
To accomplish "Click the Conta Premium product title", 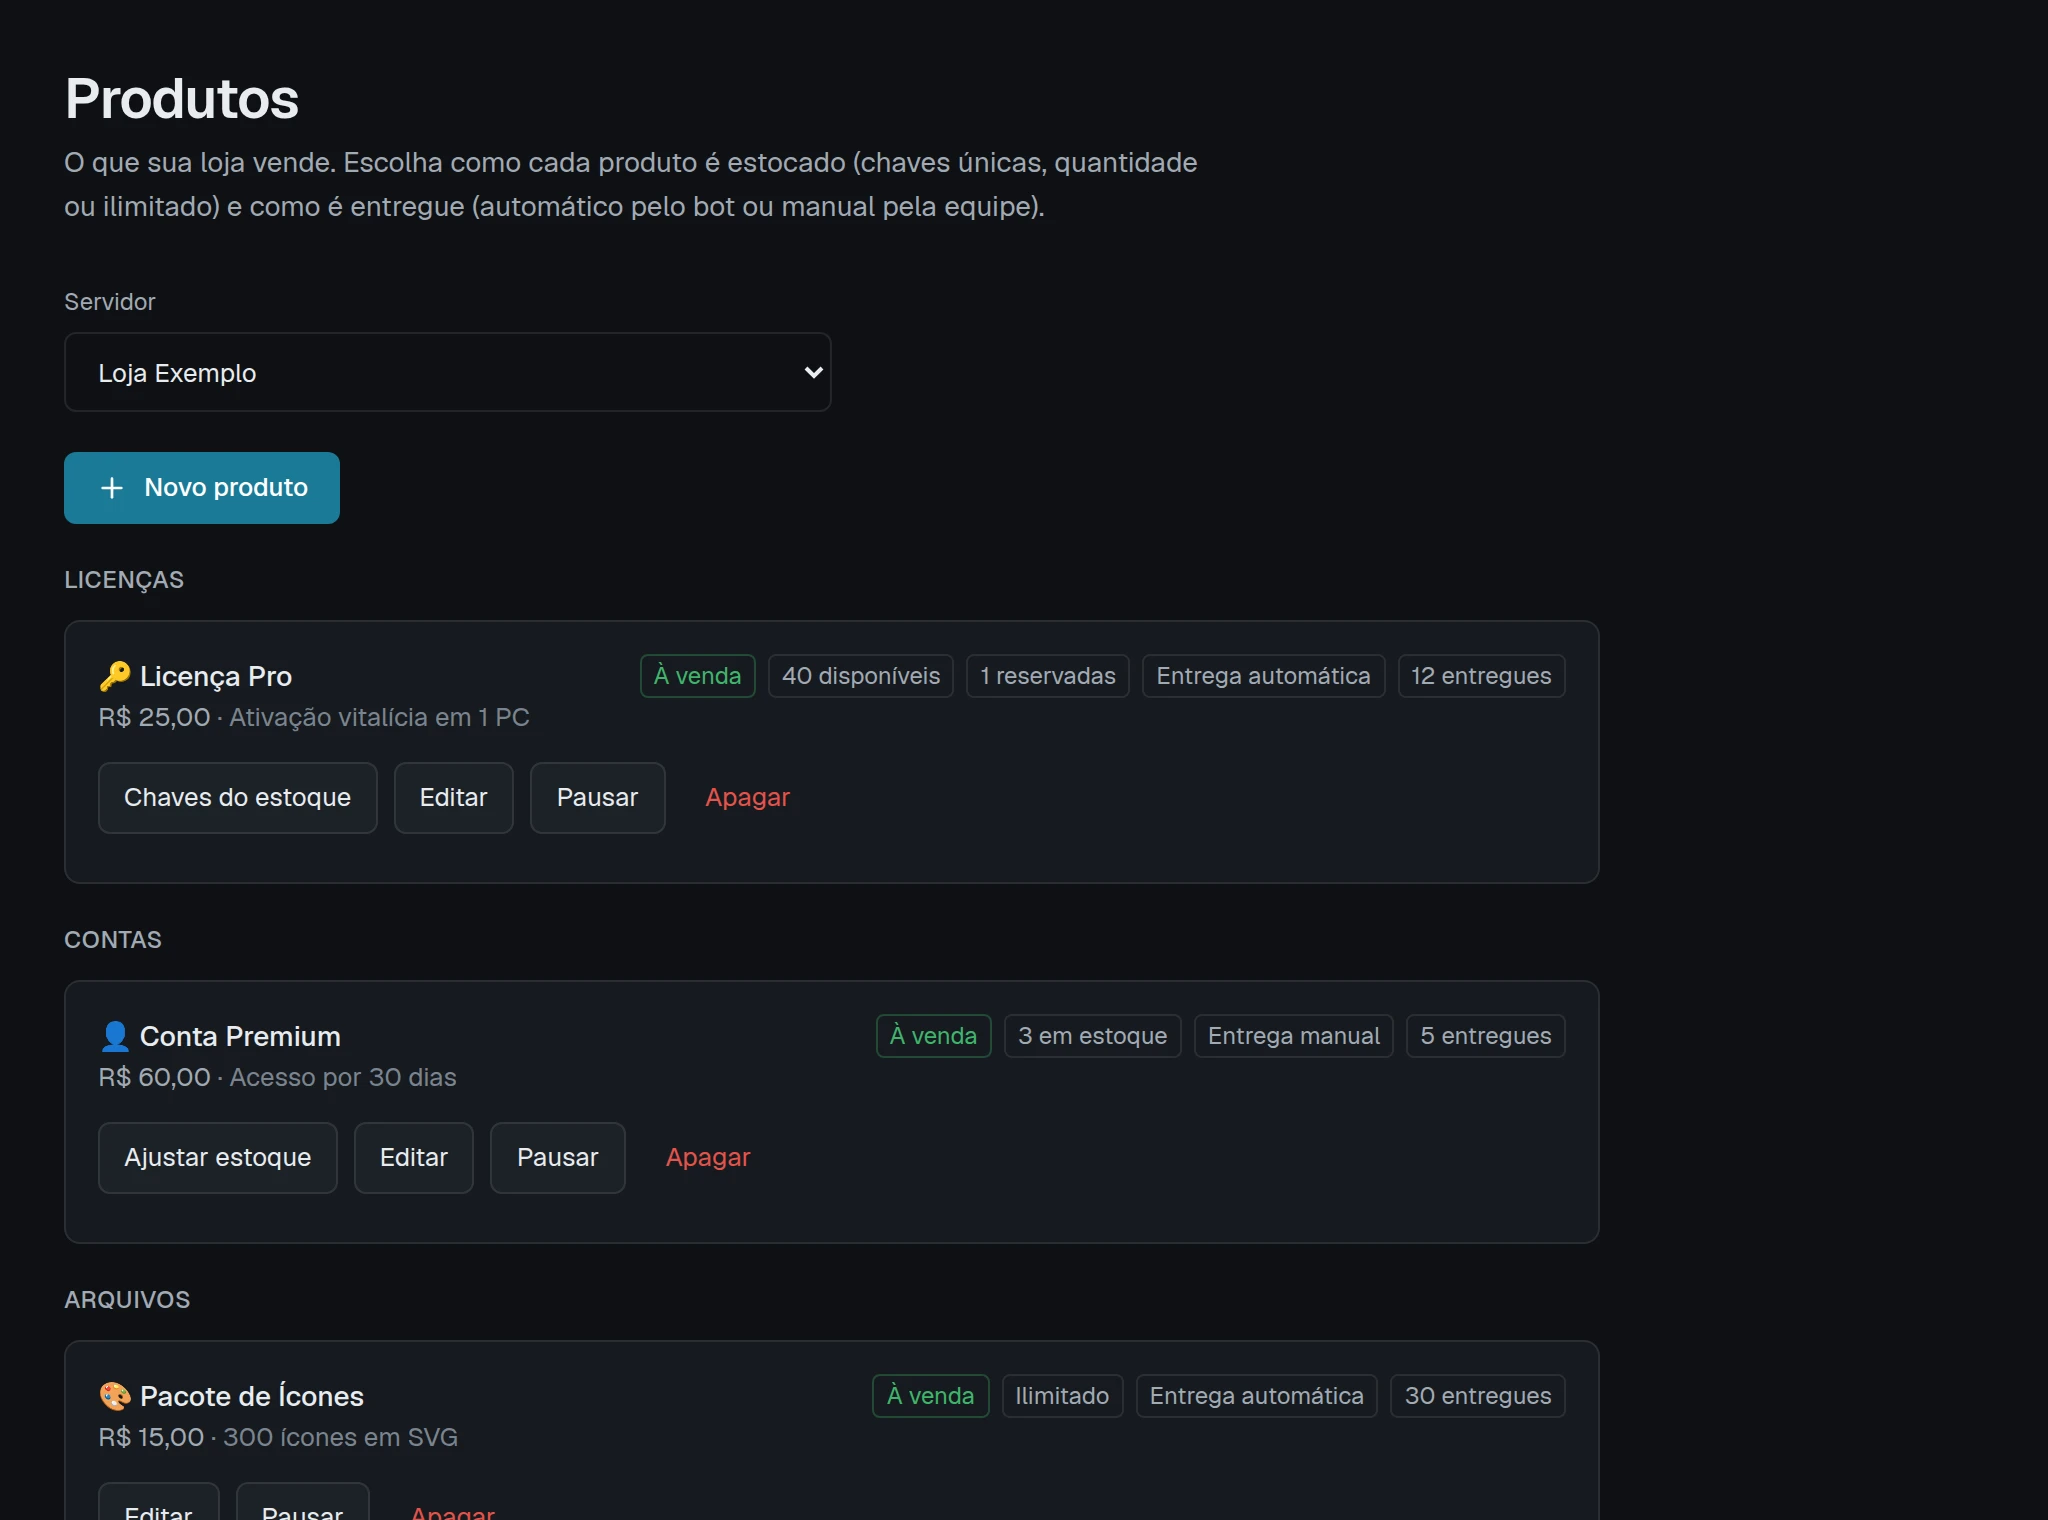I will tap(240, 1036).
